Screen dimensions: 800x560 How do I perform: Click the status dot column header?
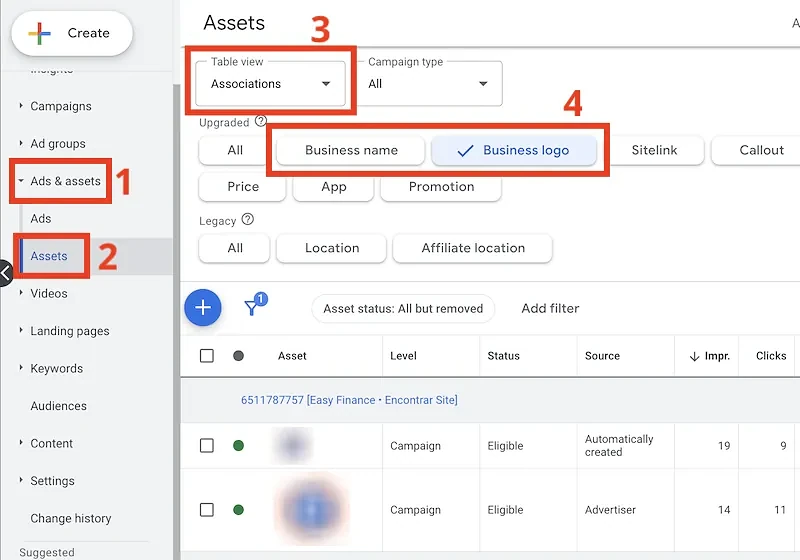click(238, 355)
